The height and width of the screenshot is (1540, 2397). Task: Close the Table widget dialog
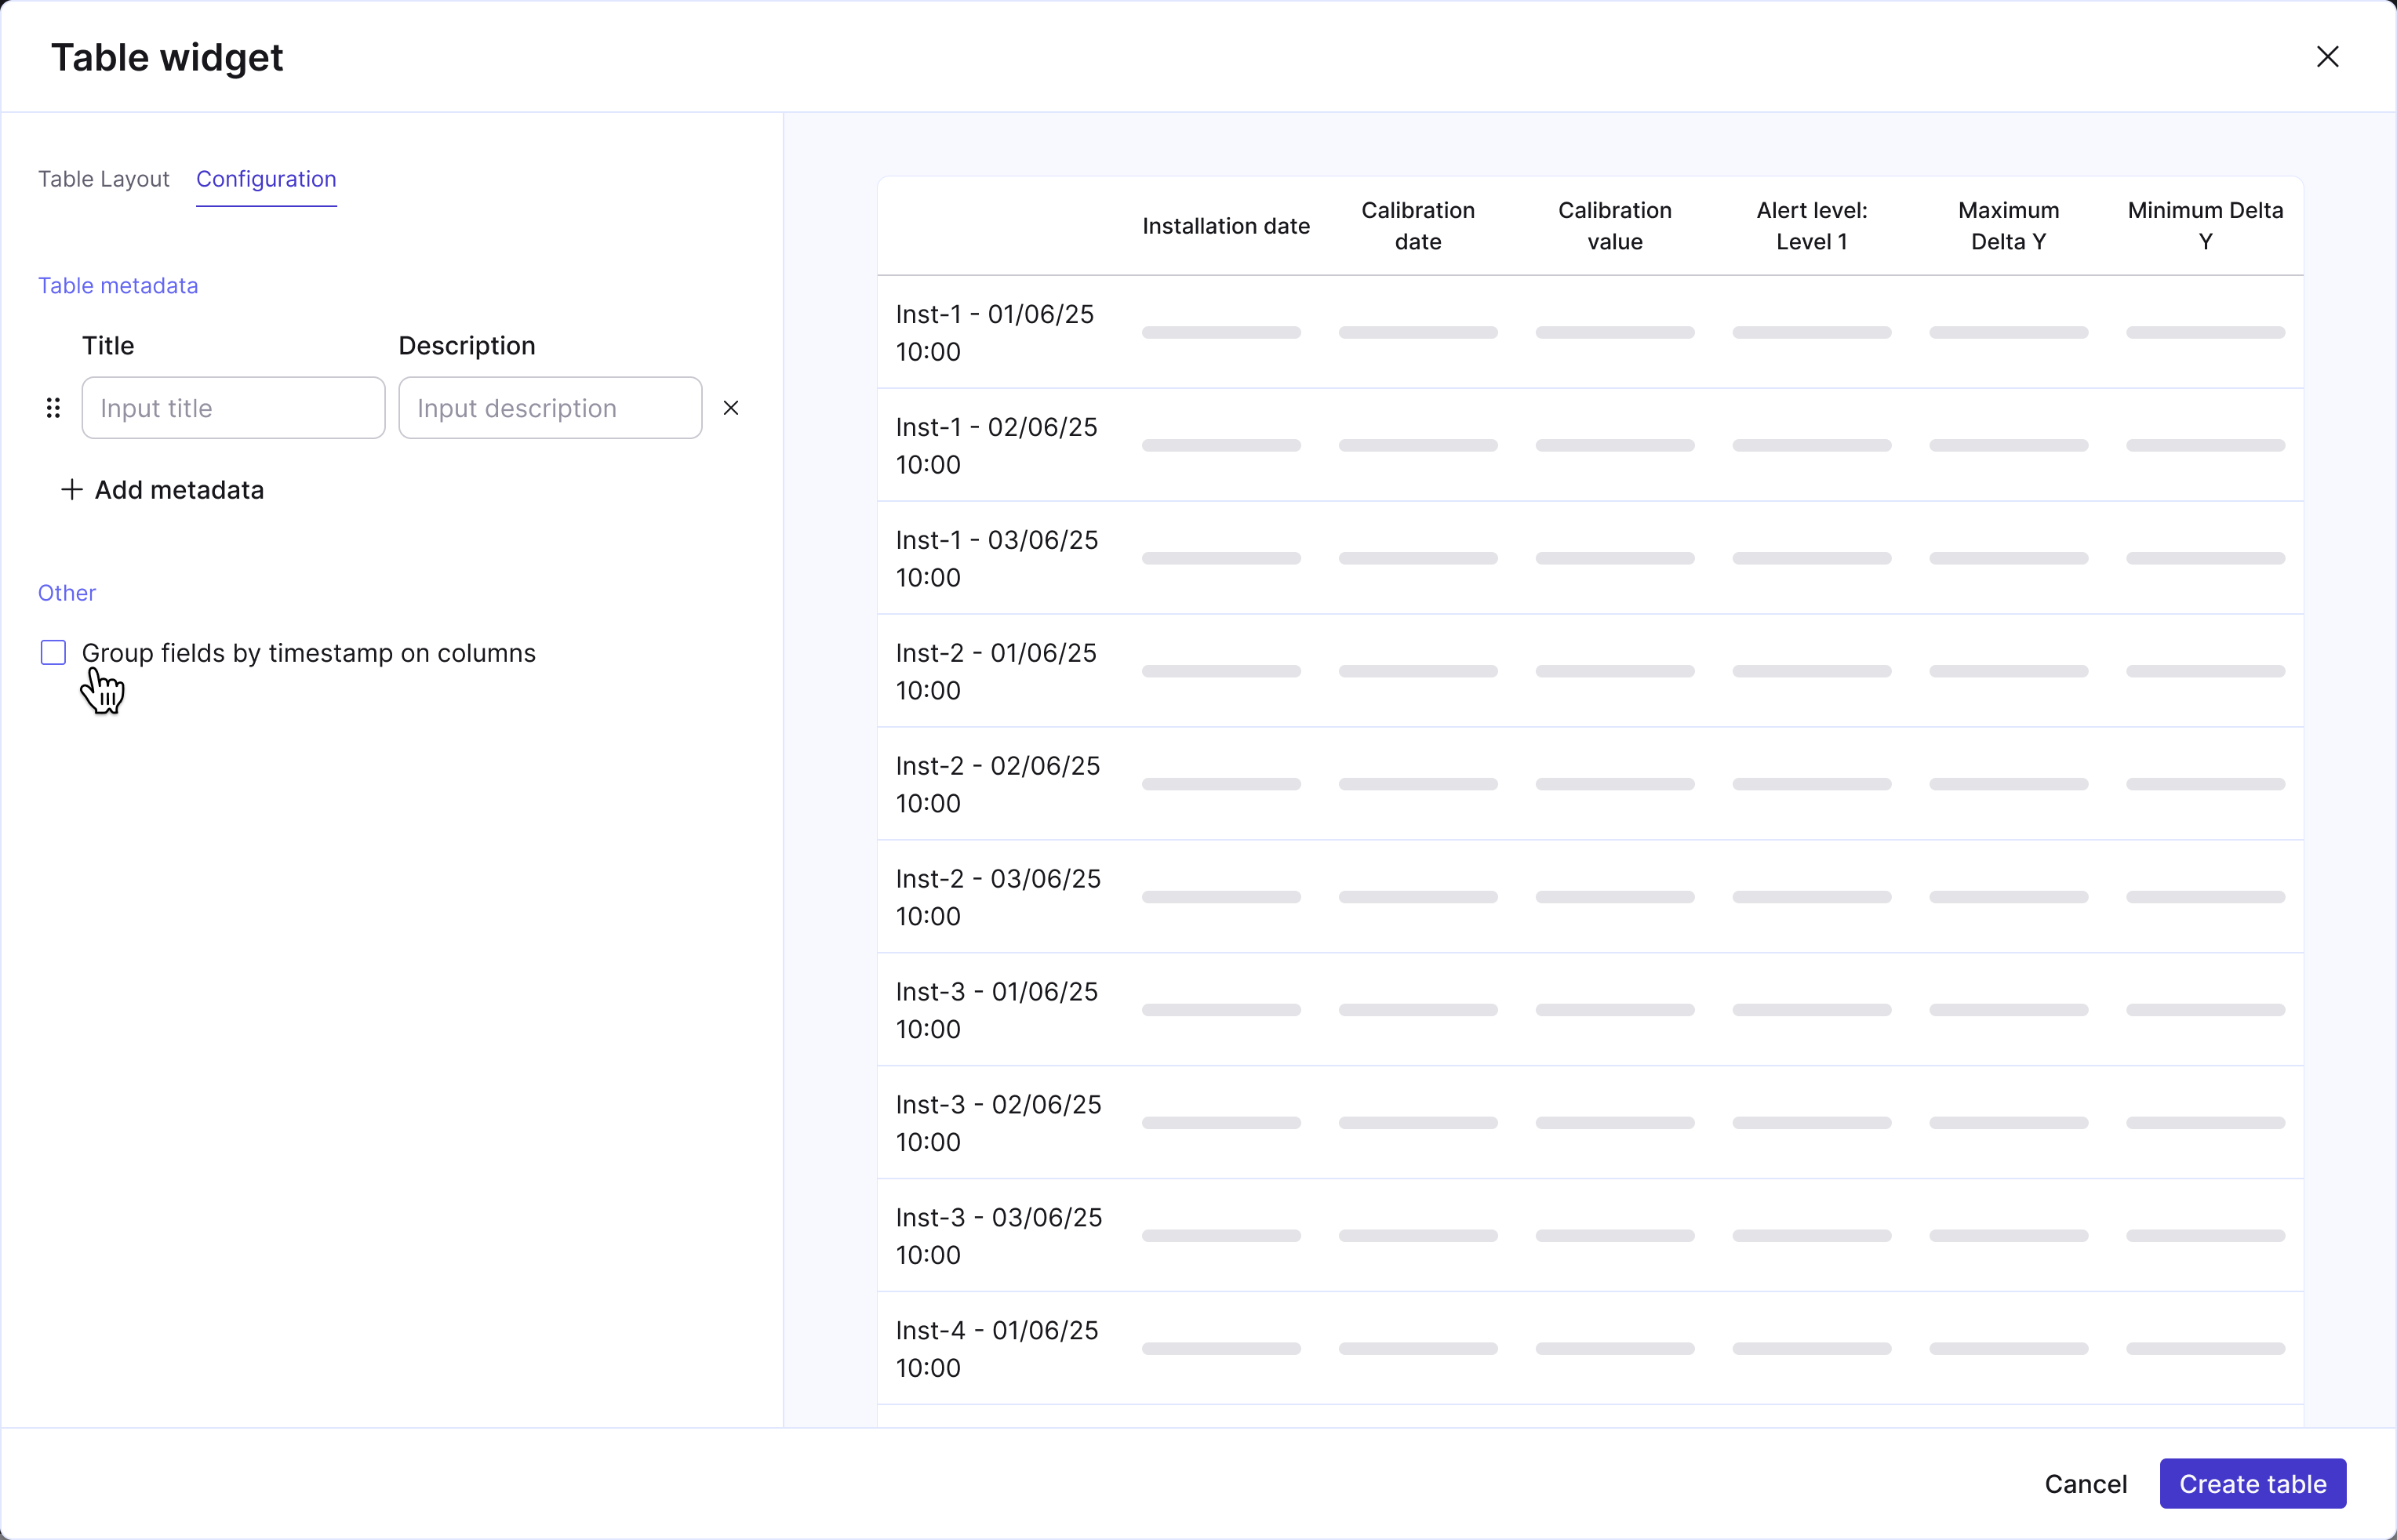point(2327,57)
